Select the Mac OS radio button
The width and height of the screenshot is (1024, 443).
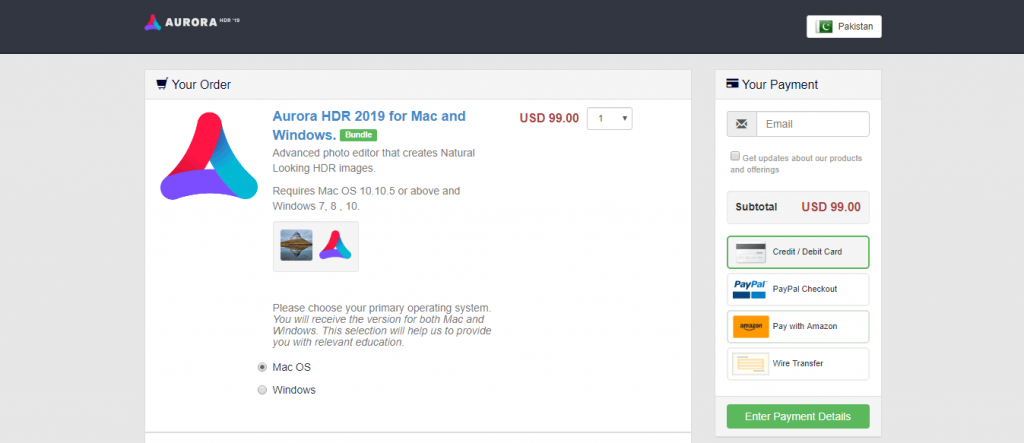click(263, 367)
